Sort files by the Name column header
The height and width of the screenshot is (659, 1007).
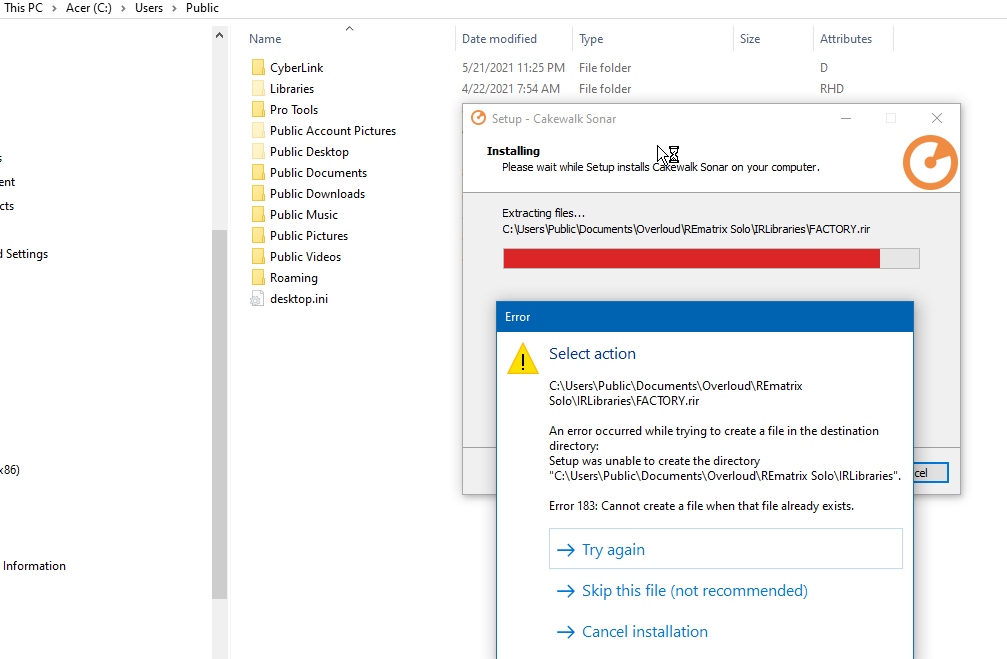[x=265, y=39]
